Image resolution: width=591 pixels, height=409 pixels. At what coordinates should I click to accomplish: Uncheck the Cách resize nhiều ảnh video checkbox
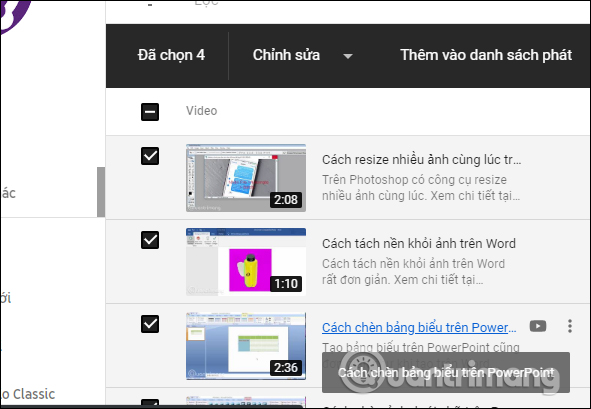click(150, 156)
